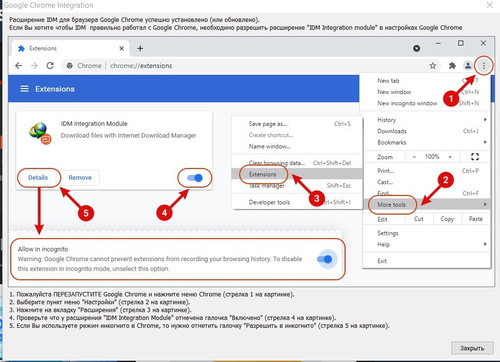Choose New window menu item
Image resolution: width=500 pixels, height=362 pixels.
pyautogui.click(x=427, y=92)
